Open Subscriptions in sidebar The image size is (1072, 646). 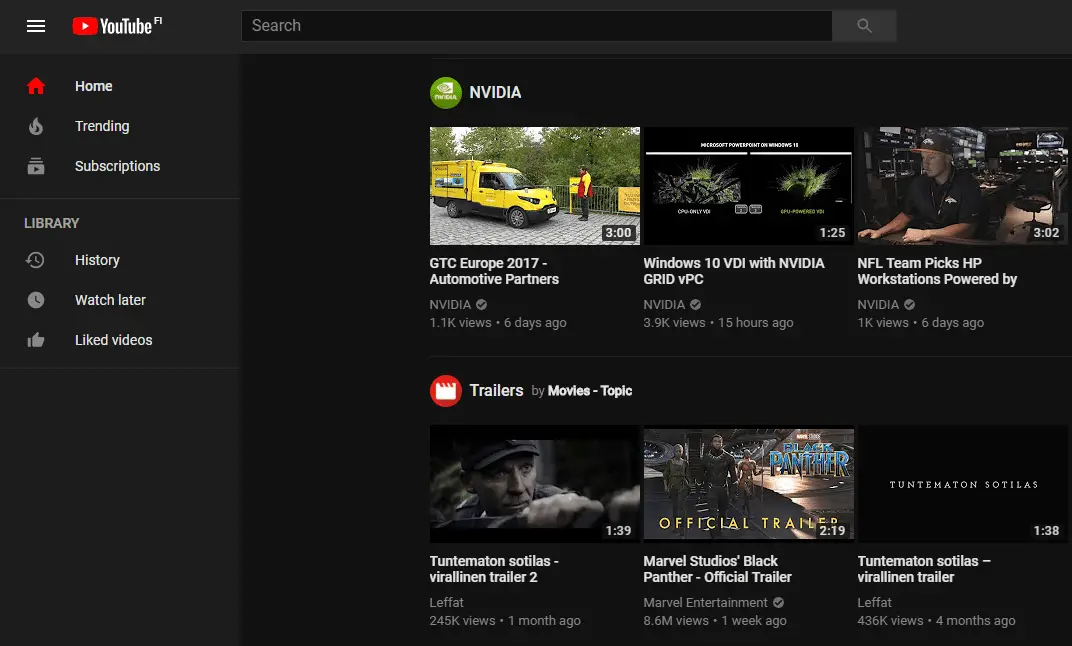(120, 166)
